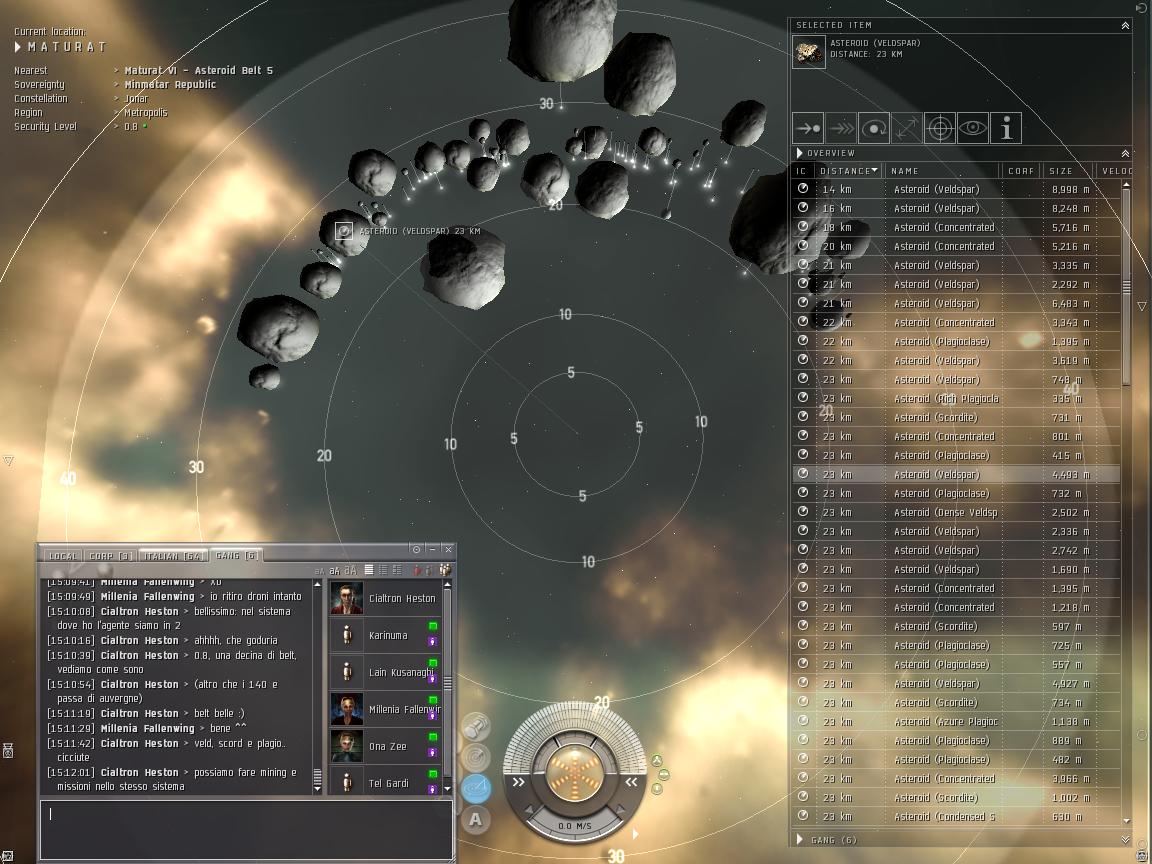Click the Minmatar Republic sovereignty link

click(x=170, y=84)
